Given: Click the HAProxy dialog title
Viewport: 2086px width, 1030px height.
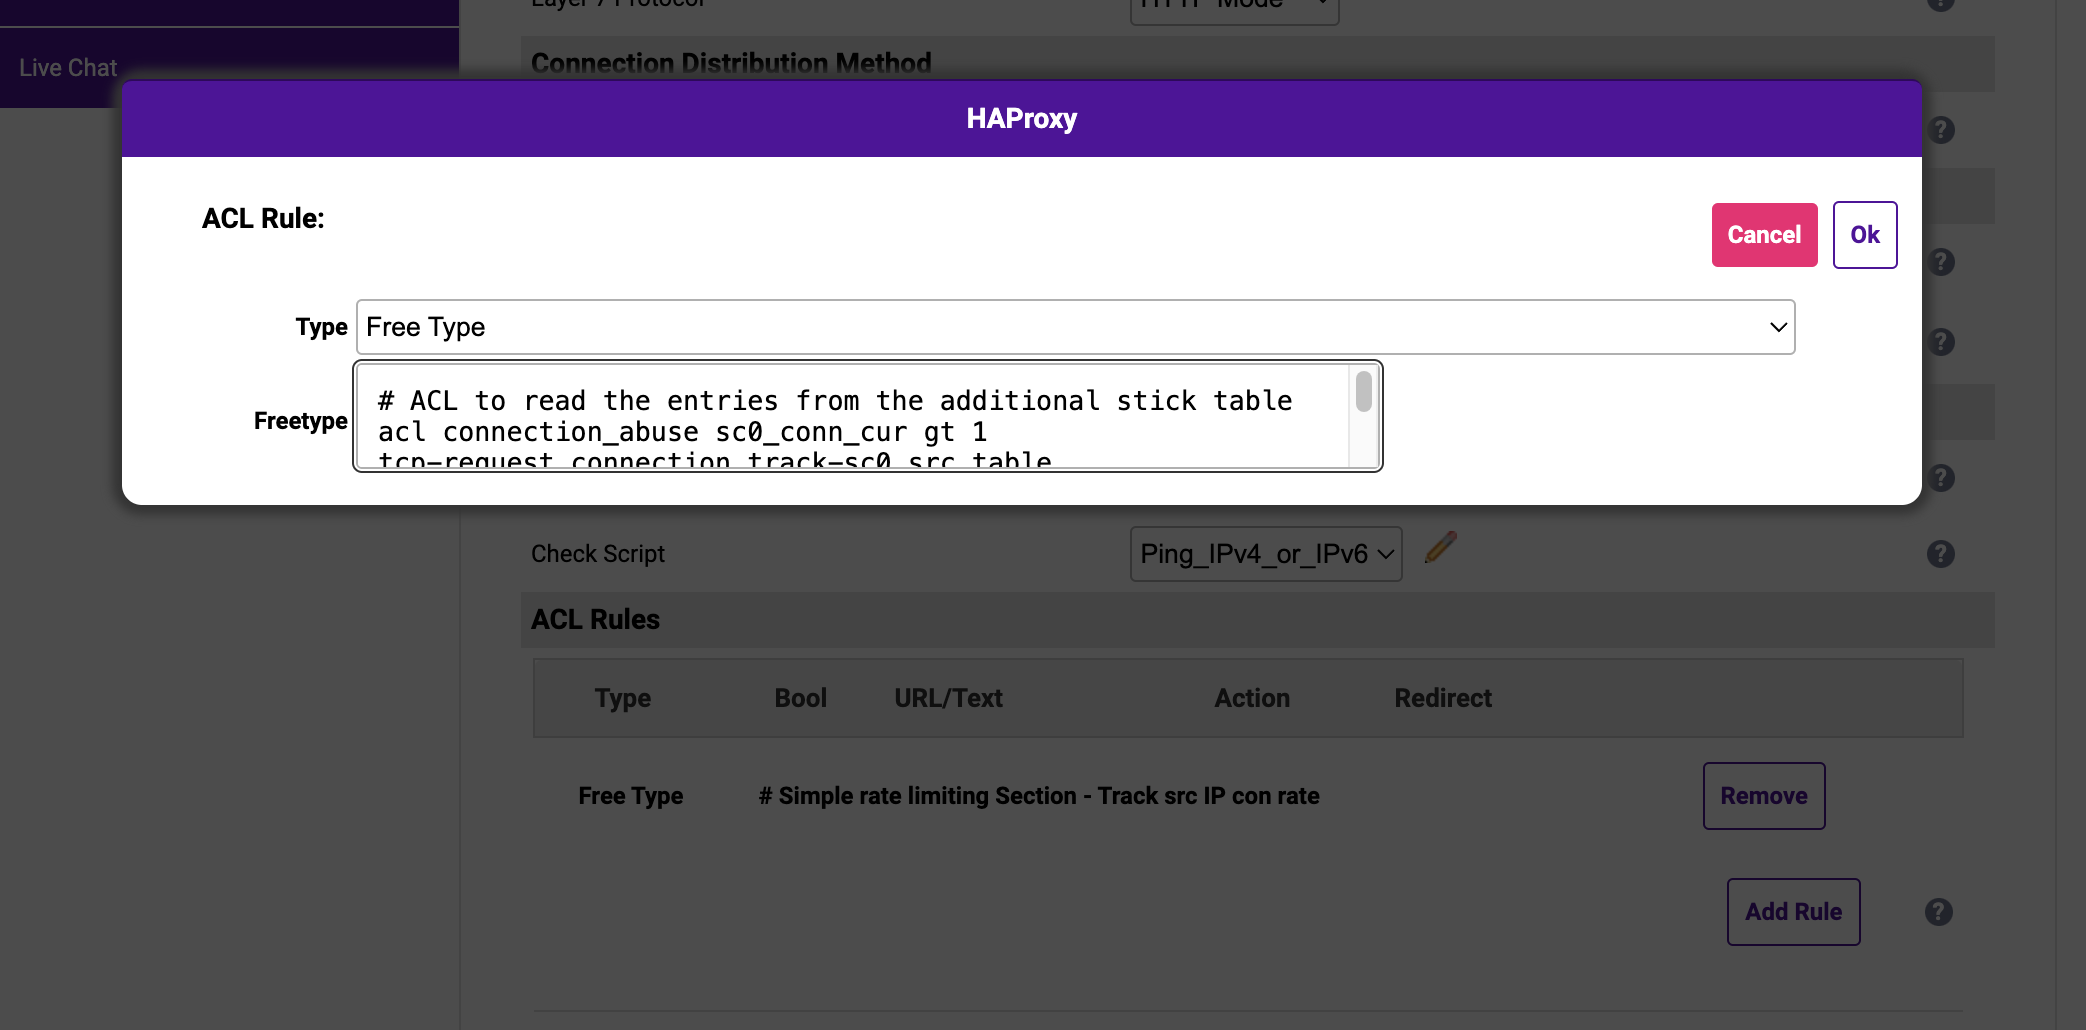Looking at the screenshot, I should (x=1022, y=118).
